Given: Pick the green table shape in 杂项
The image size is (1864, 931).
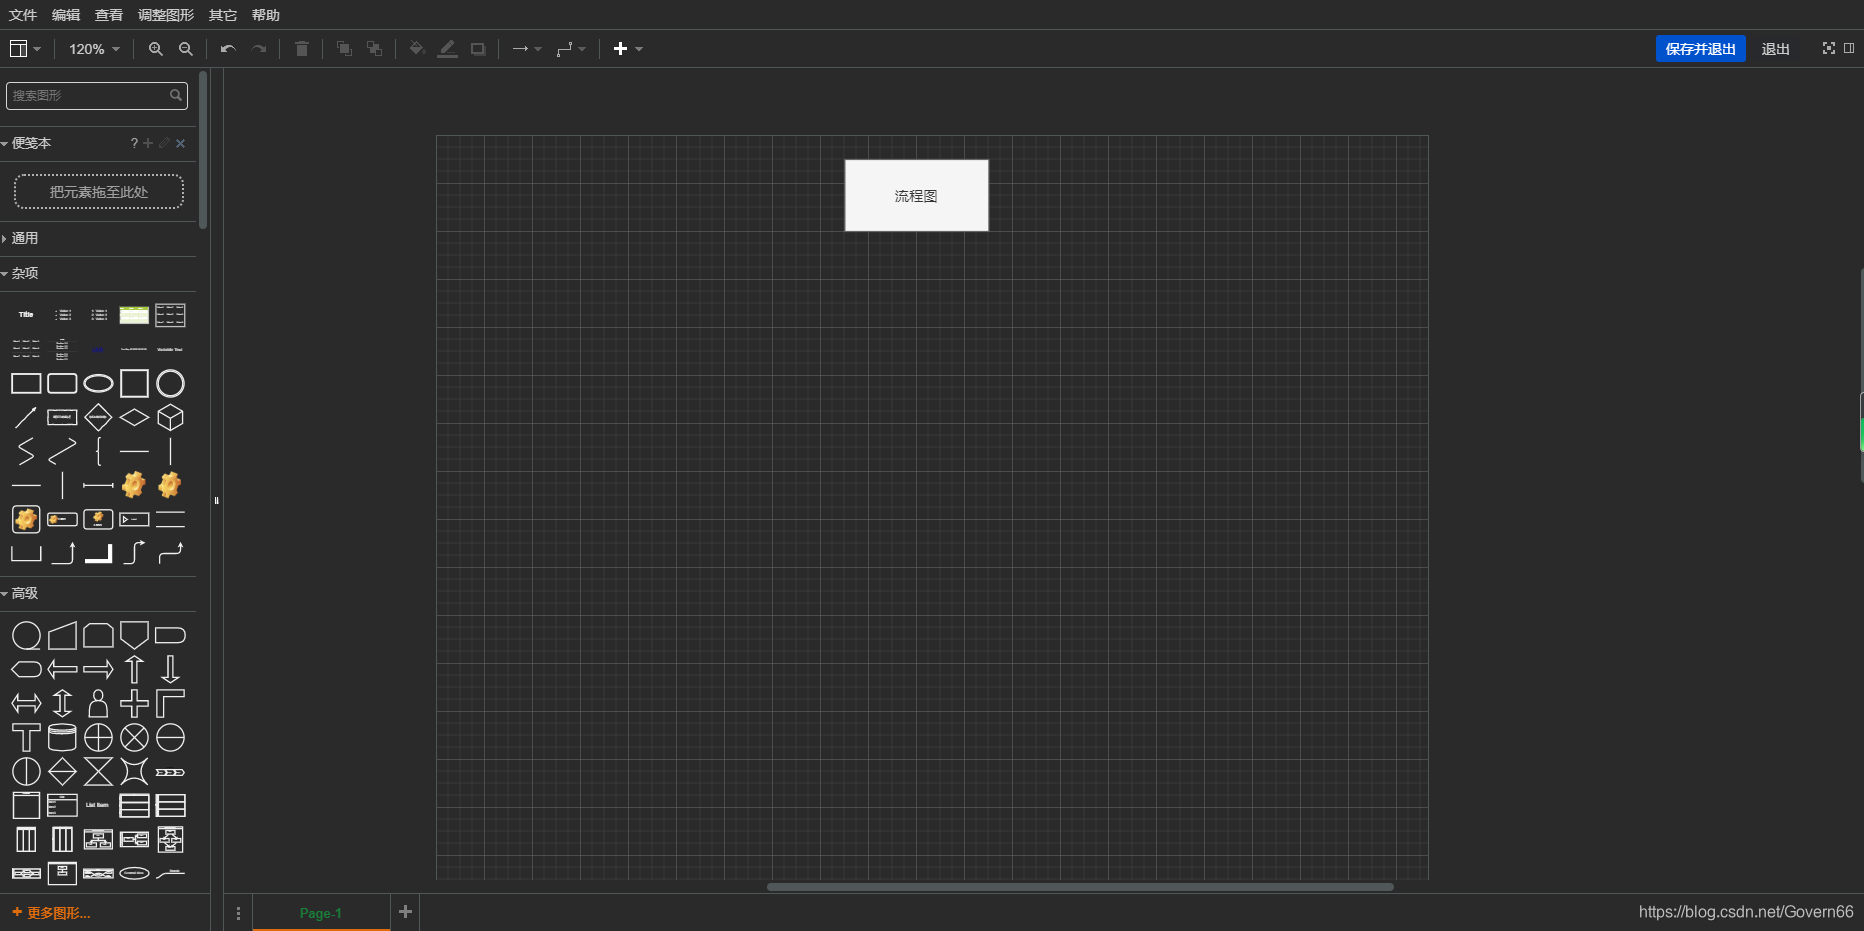Looking at the screenshot, I should point(134,315).
